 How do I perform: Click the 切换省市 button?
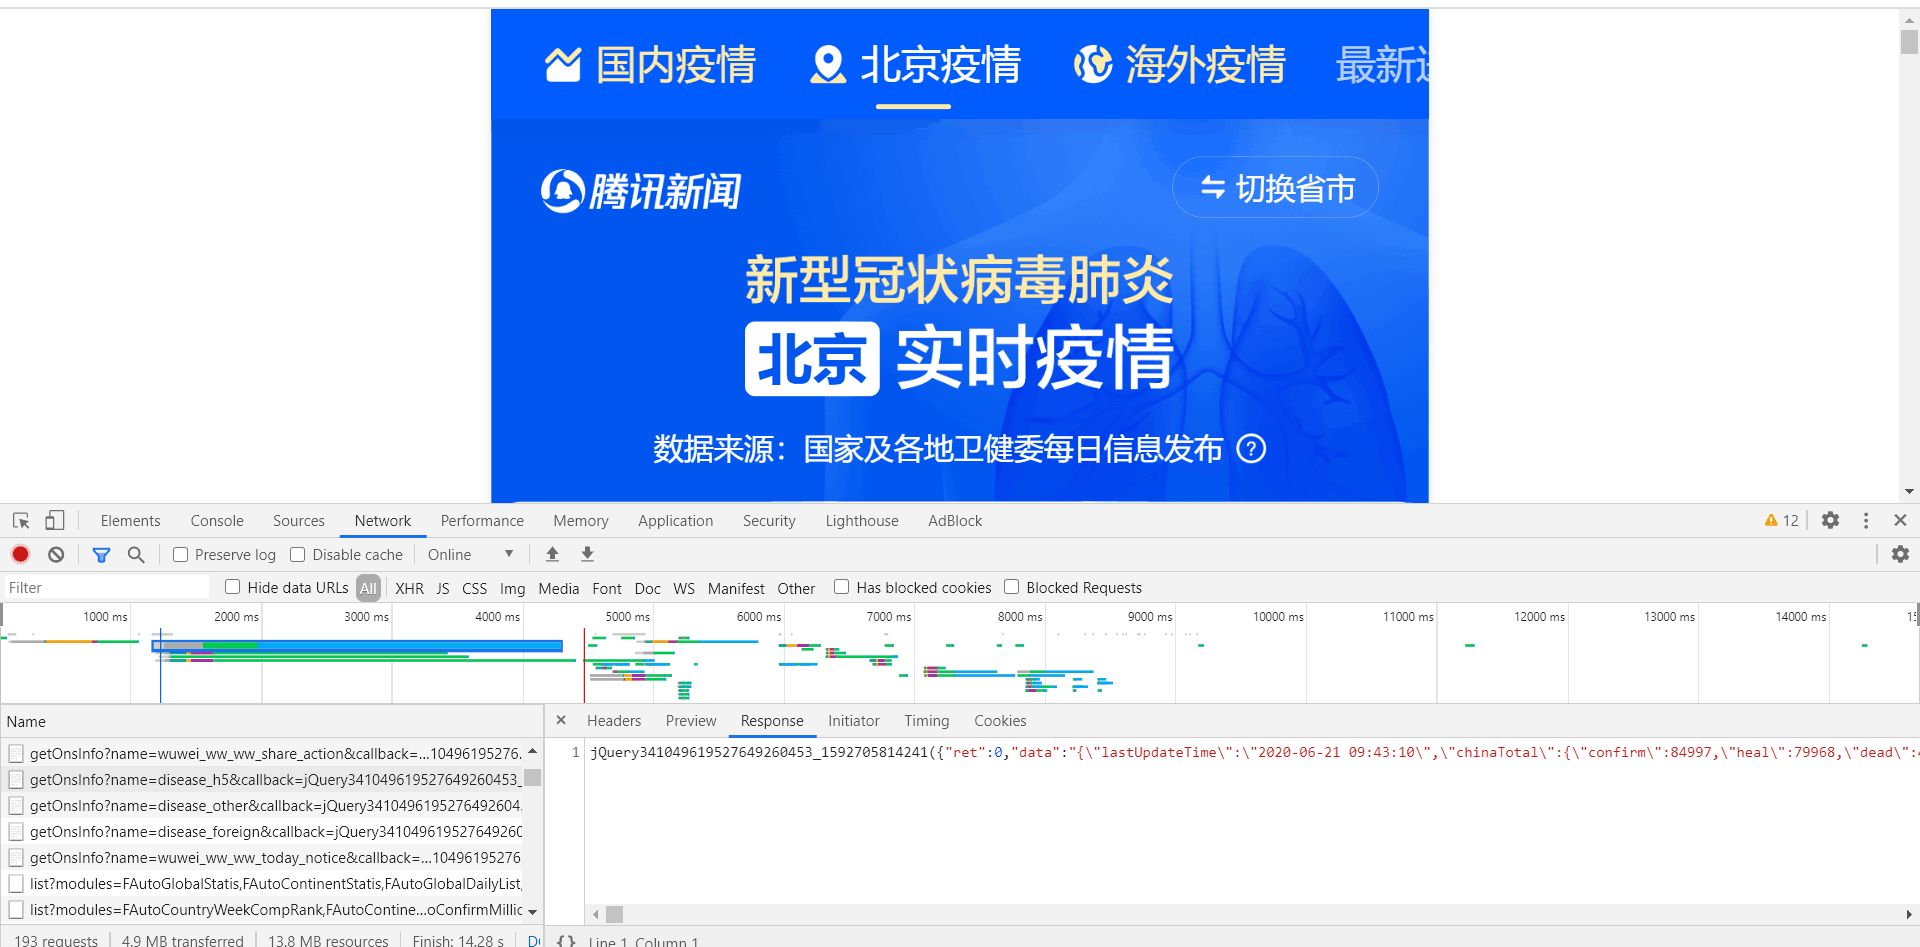(1275, 187)
